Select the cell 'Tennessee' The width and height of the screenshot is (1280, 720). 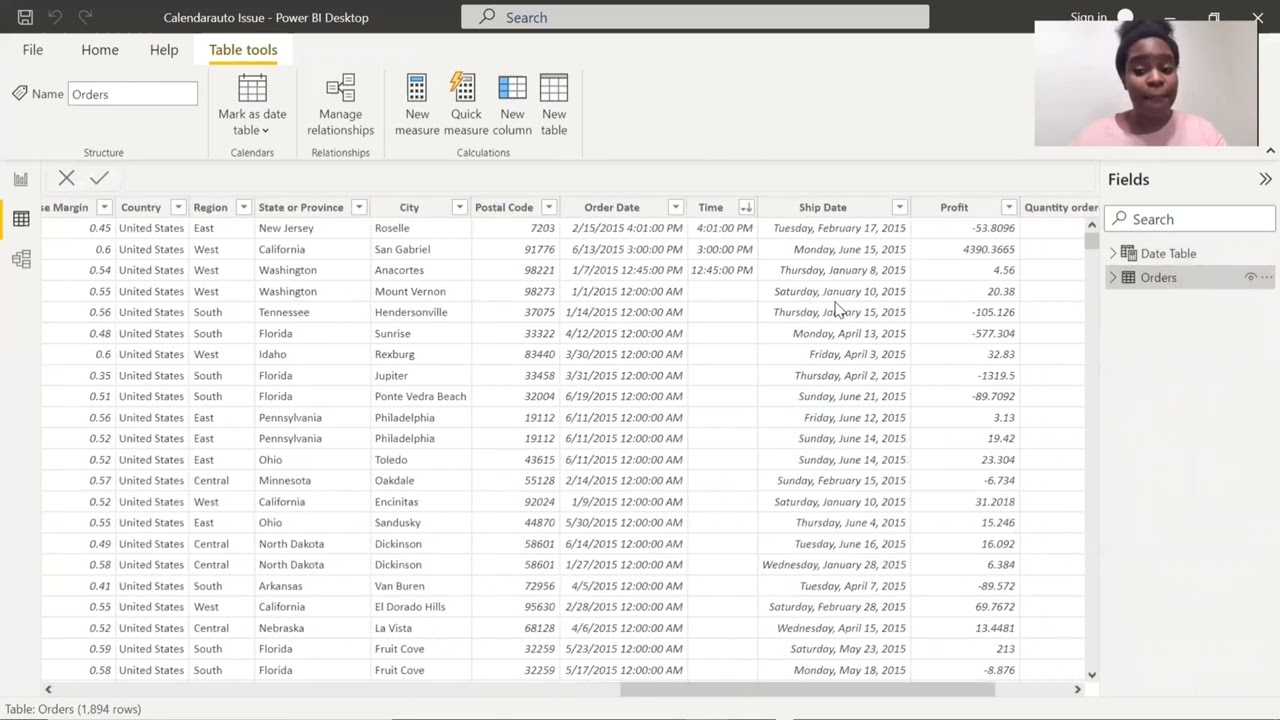coord(284,312)
